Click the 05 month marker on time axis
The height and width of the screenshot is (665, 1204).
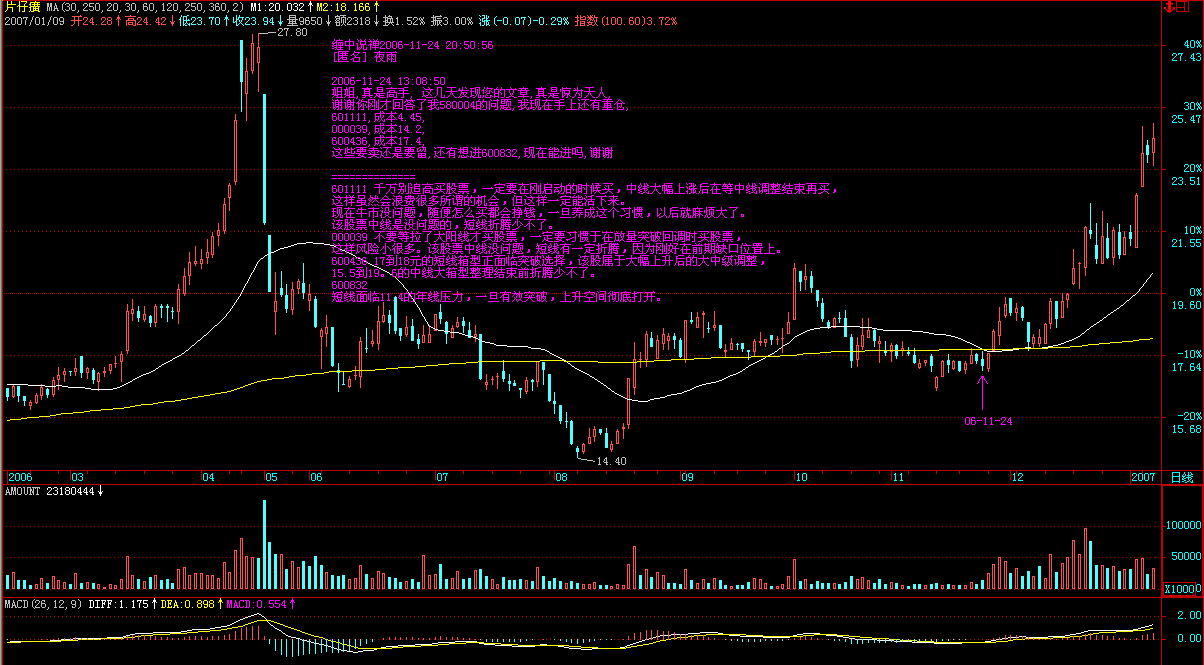tap(271, 477)
